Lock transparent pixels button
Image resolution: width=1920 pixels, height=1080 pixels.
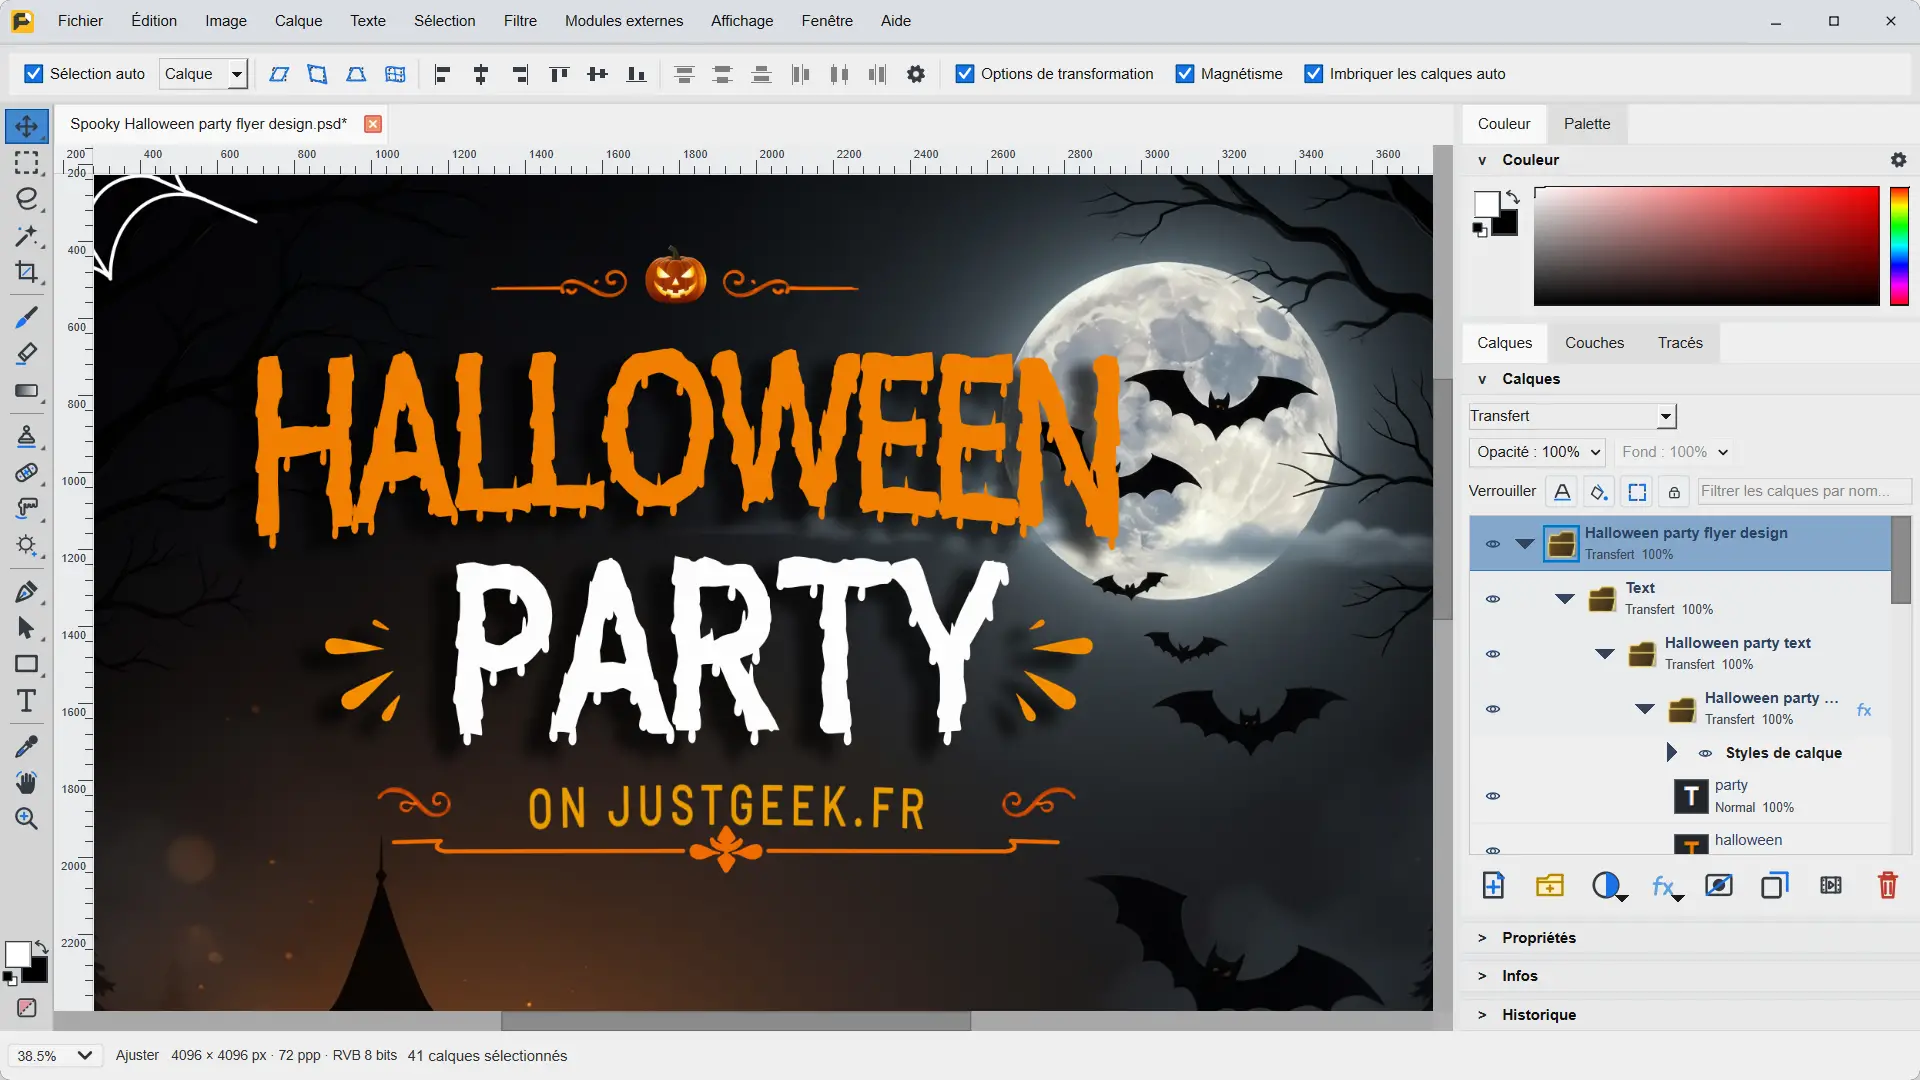click(1561, 492)
